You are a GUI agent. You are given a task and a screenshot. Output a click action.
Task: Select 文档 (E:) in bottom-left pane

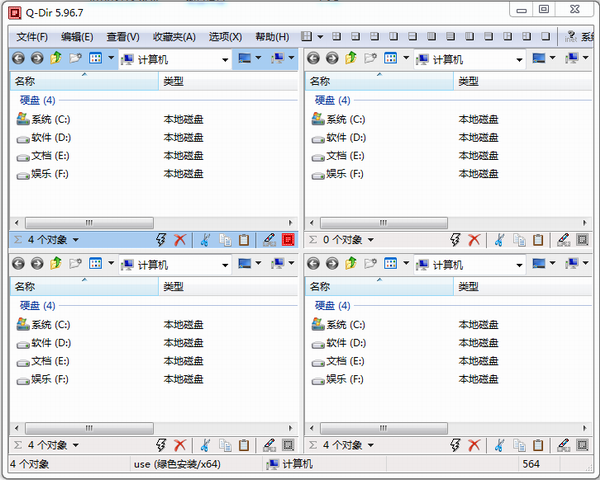tap(43, 361)
